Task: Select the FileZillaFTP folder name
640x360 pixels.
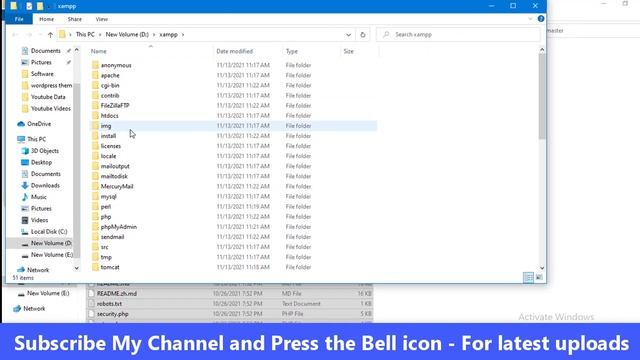Action: (115, 105)
